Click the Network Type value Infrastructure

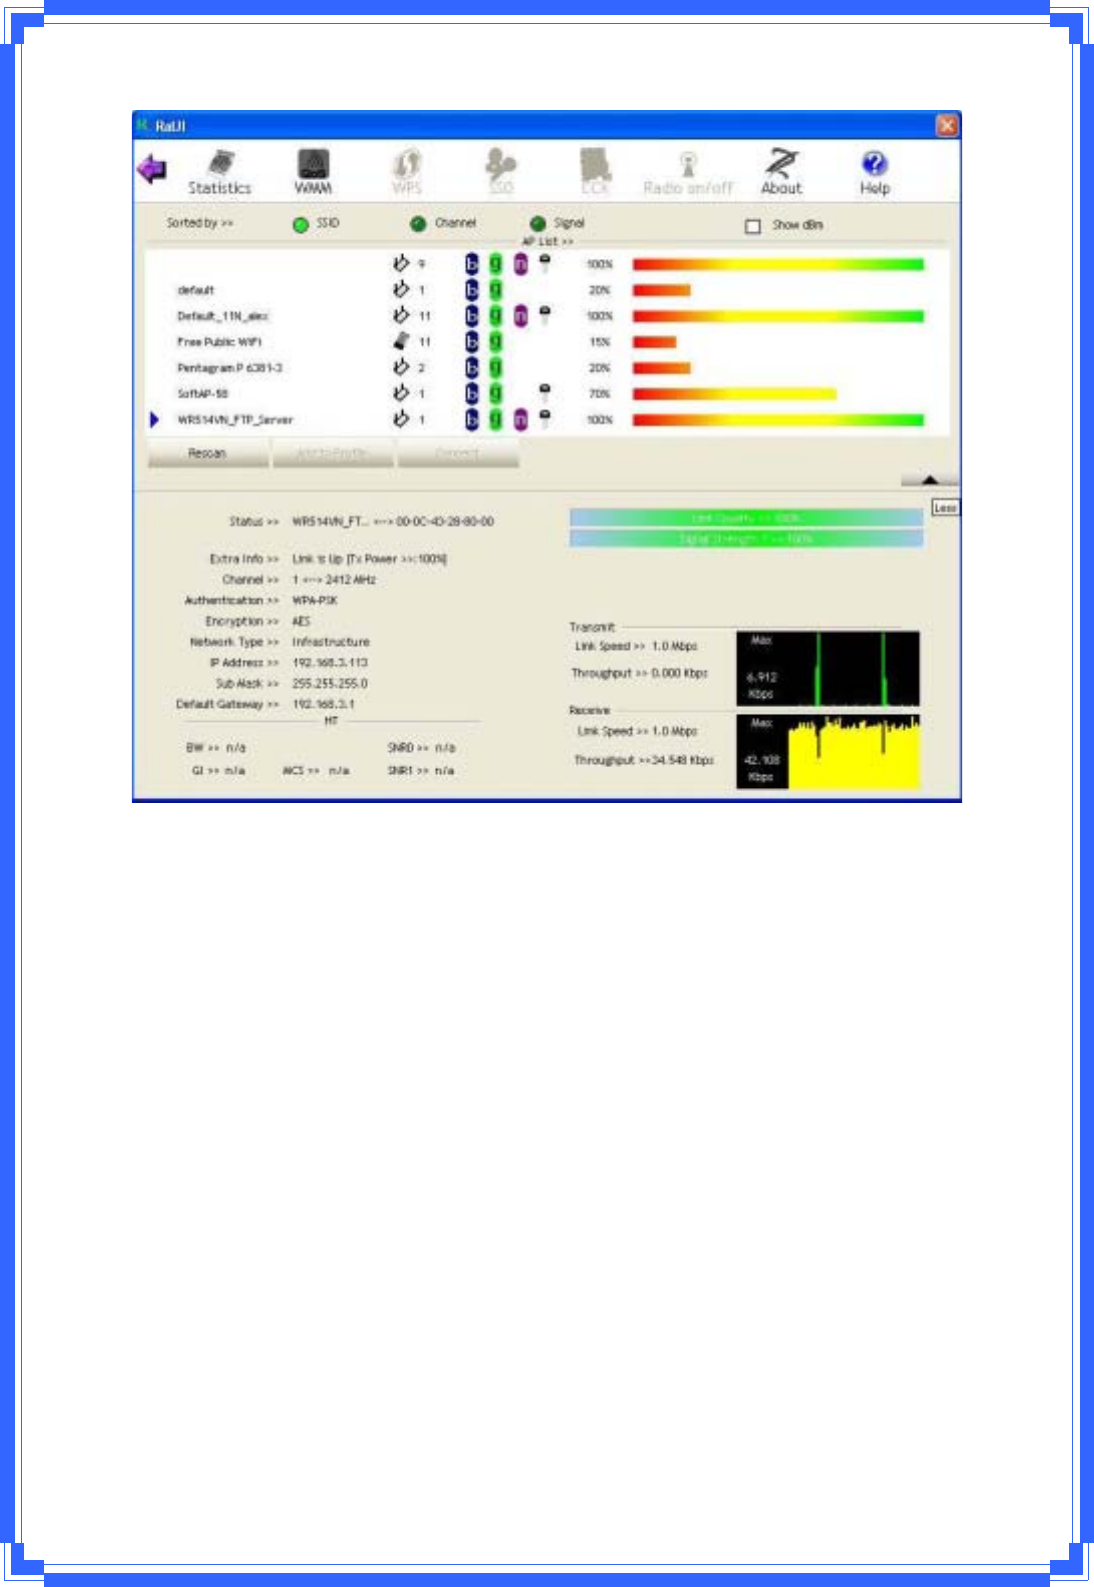pos(331,642)
